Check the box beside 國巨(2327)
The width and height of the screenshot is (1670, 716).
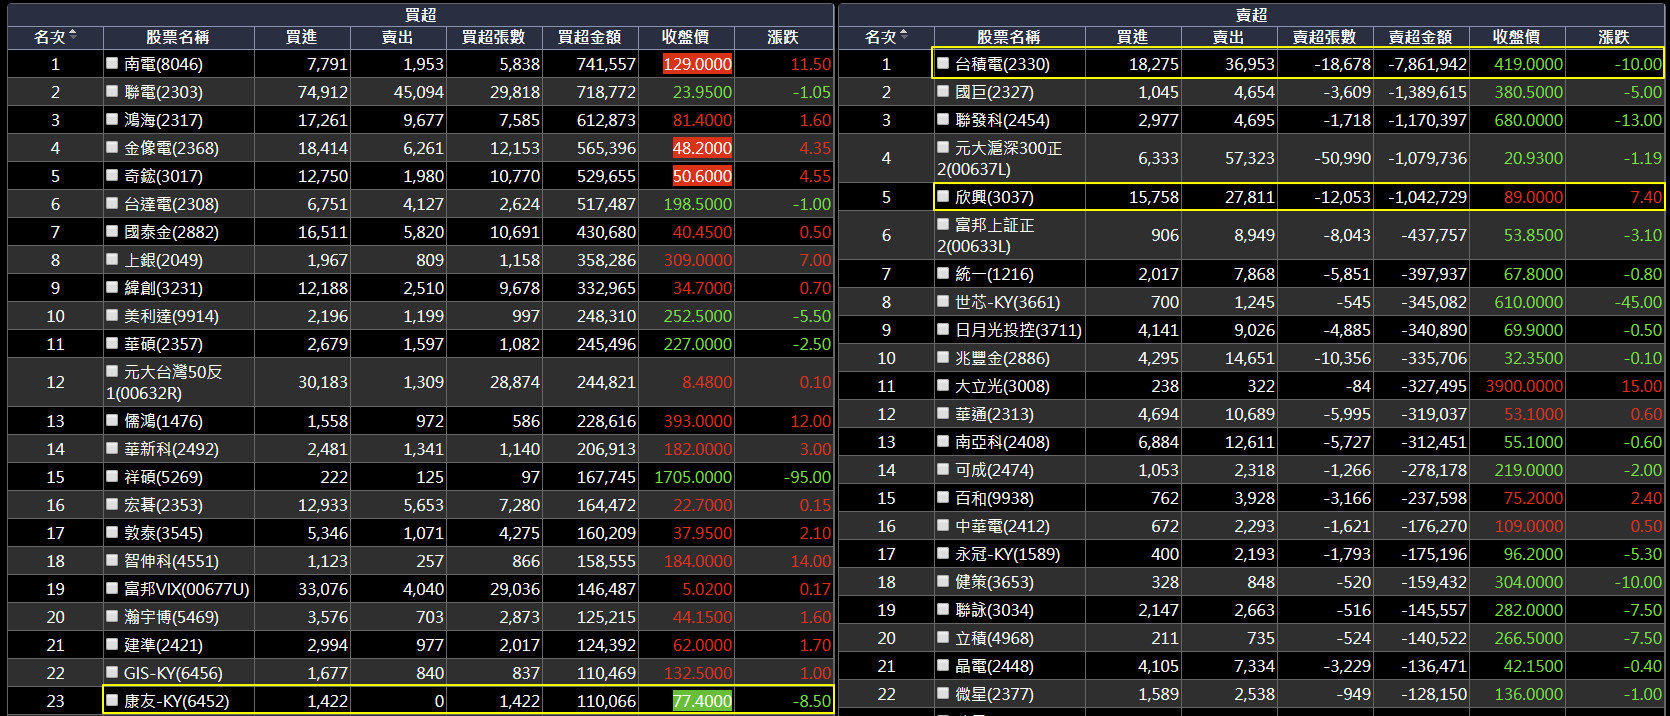[x=943, y=91]
